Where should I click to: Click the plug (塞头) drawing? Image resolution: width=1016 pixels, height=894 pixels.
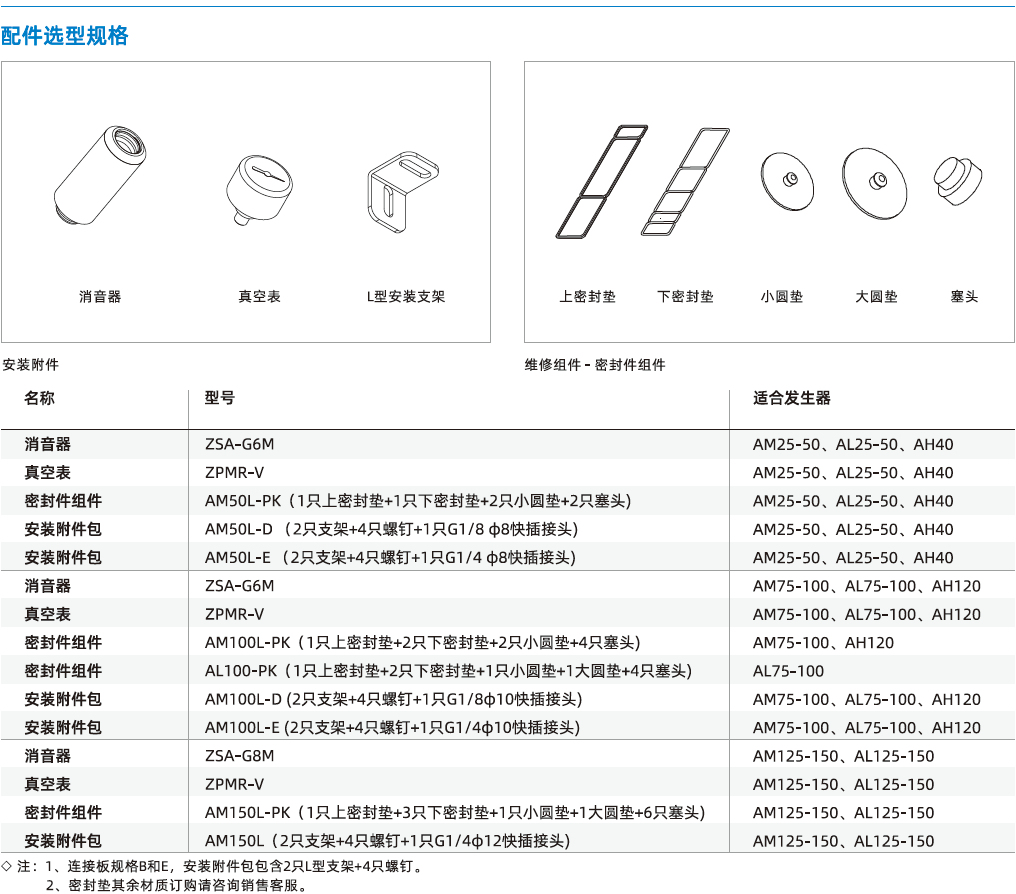click(x=958, y=181)
